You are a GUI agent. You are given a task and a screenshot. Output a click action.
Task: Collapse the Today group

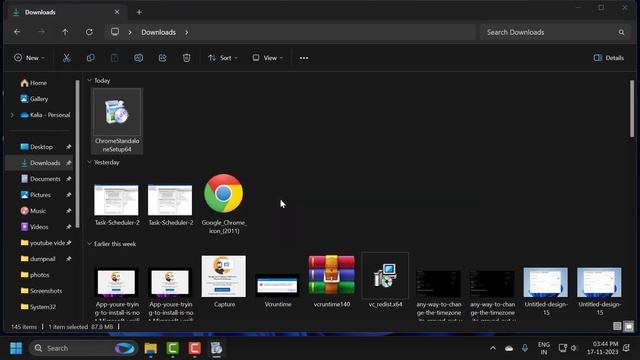[89, 80]
